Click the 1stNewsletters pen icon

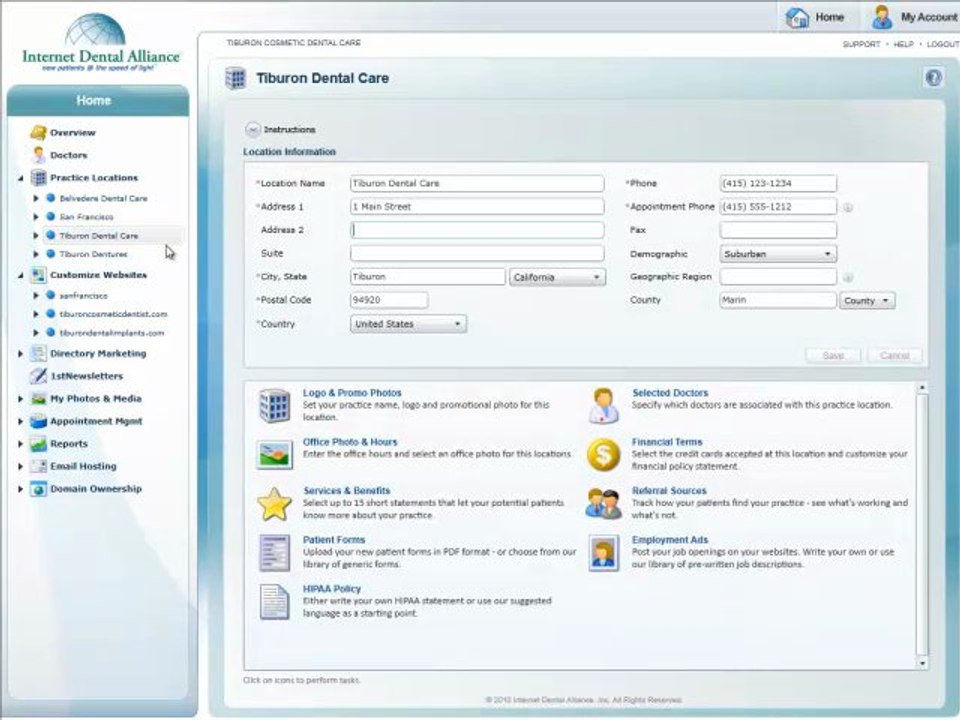[39, 376]
